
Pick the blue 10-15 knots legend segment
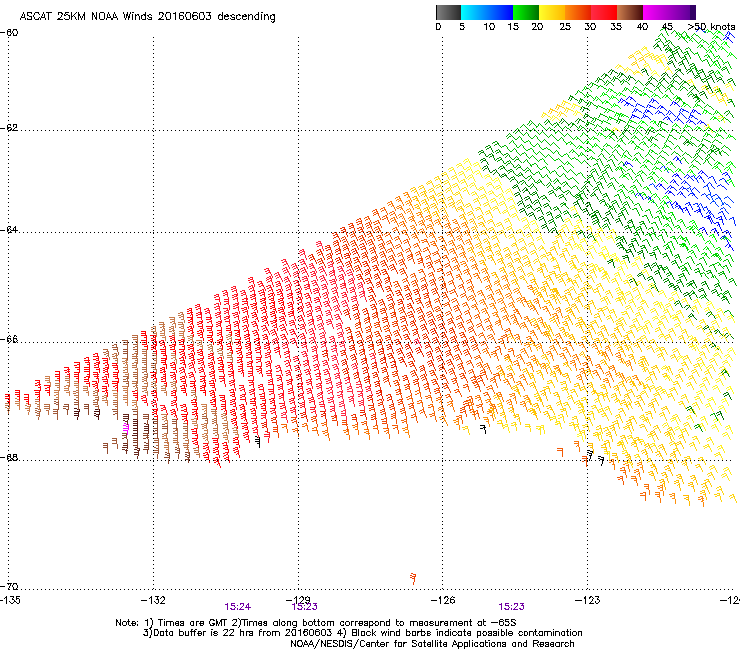pyautogui.click(x=500, y=12)
